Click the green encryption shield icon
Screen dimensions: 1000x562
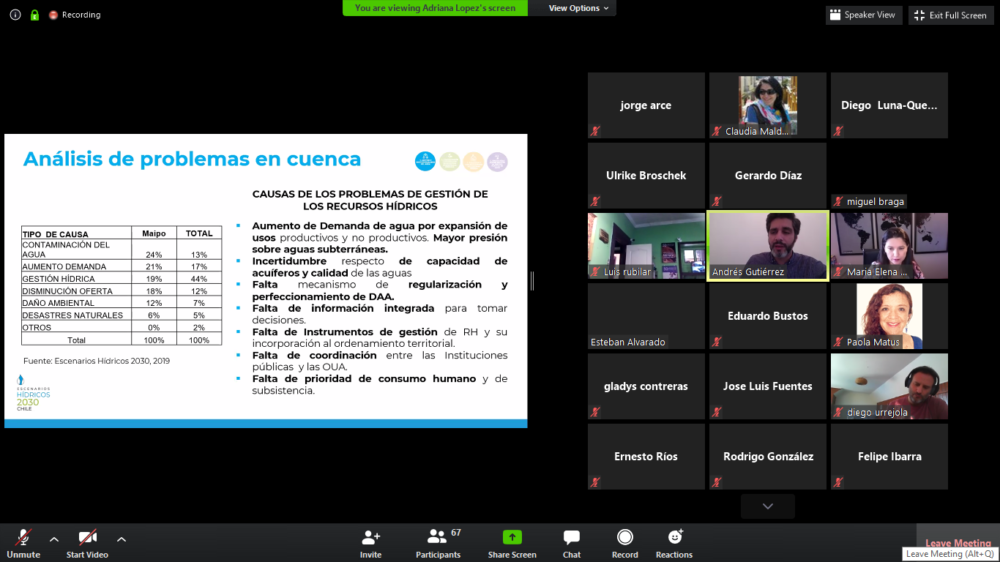tap(35, 15)
